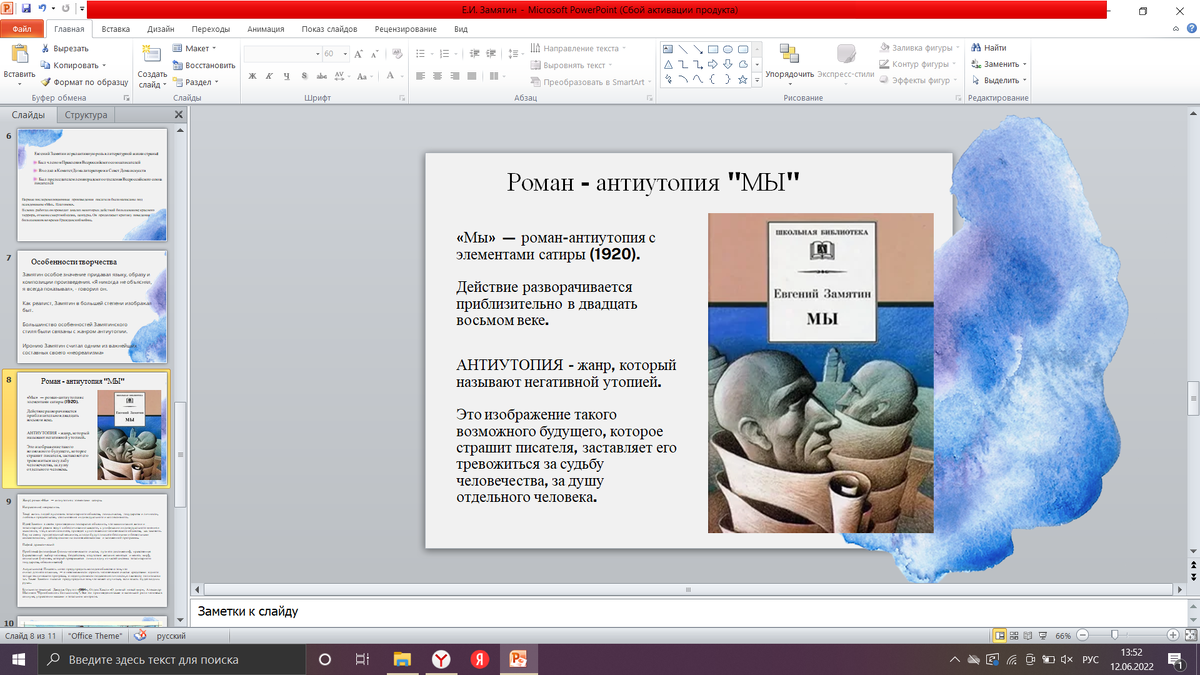The height and width of the screenshot is (675, 1200).
Task: Toggle Italic (К) formatting
Action: click(270, 76)
